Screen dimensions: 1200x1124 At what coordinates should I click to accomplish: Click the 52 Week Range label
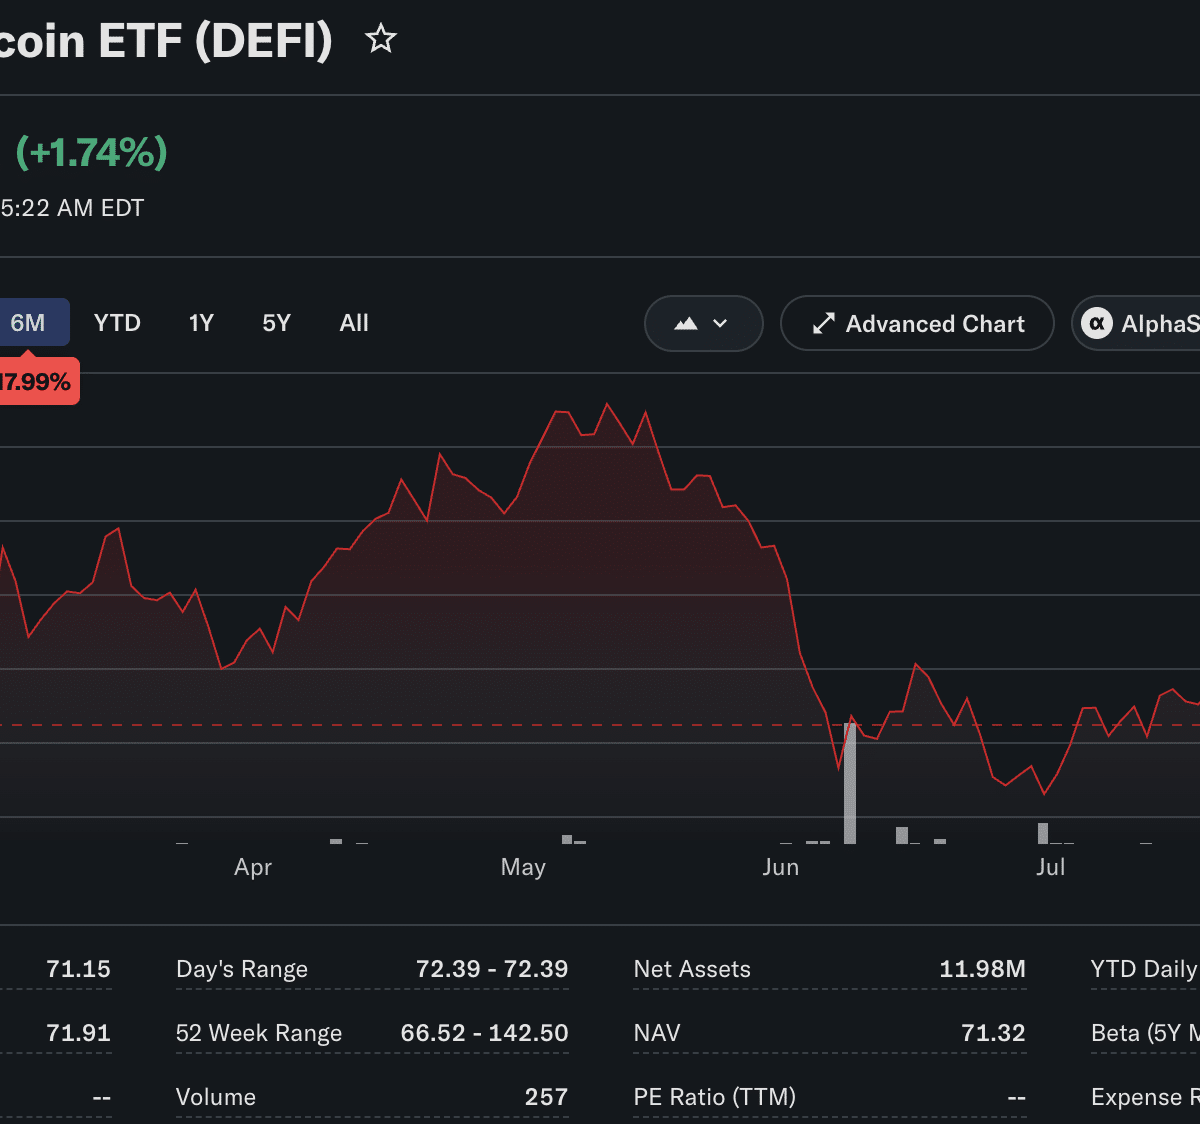(x=259, y=1033)
